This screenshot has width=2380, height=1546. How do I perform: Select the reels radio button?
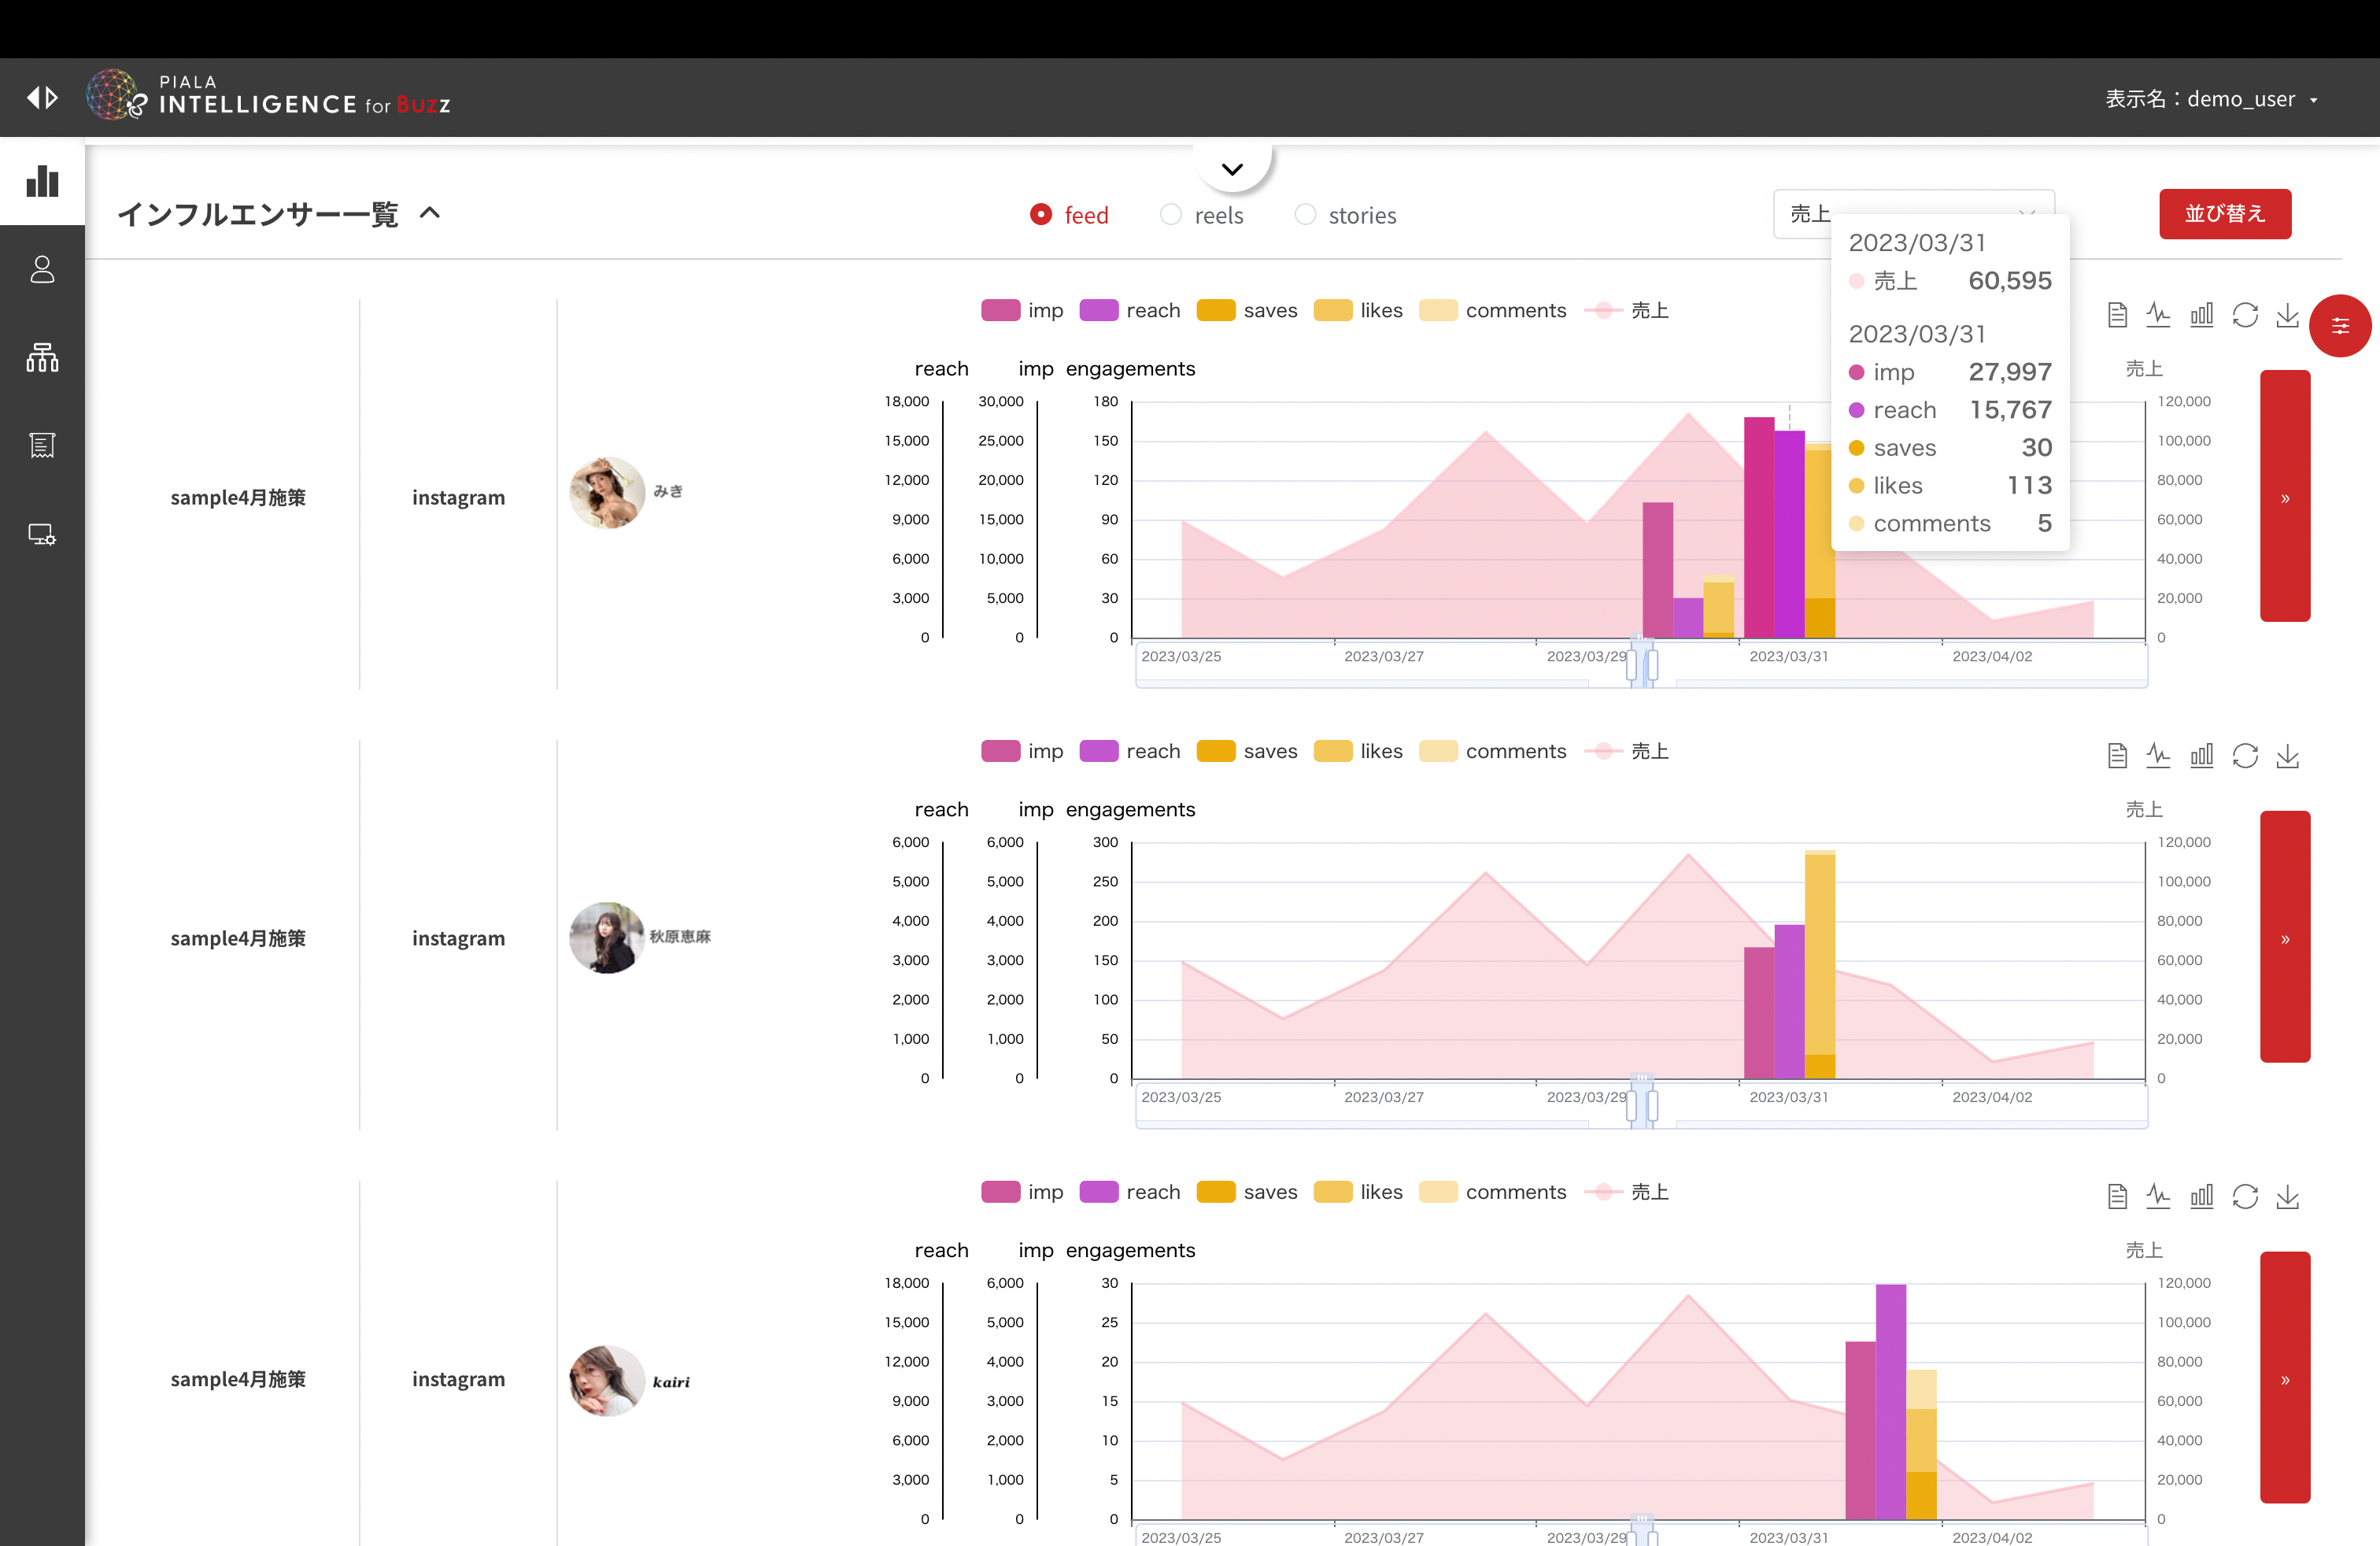pos(1171,215)
